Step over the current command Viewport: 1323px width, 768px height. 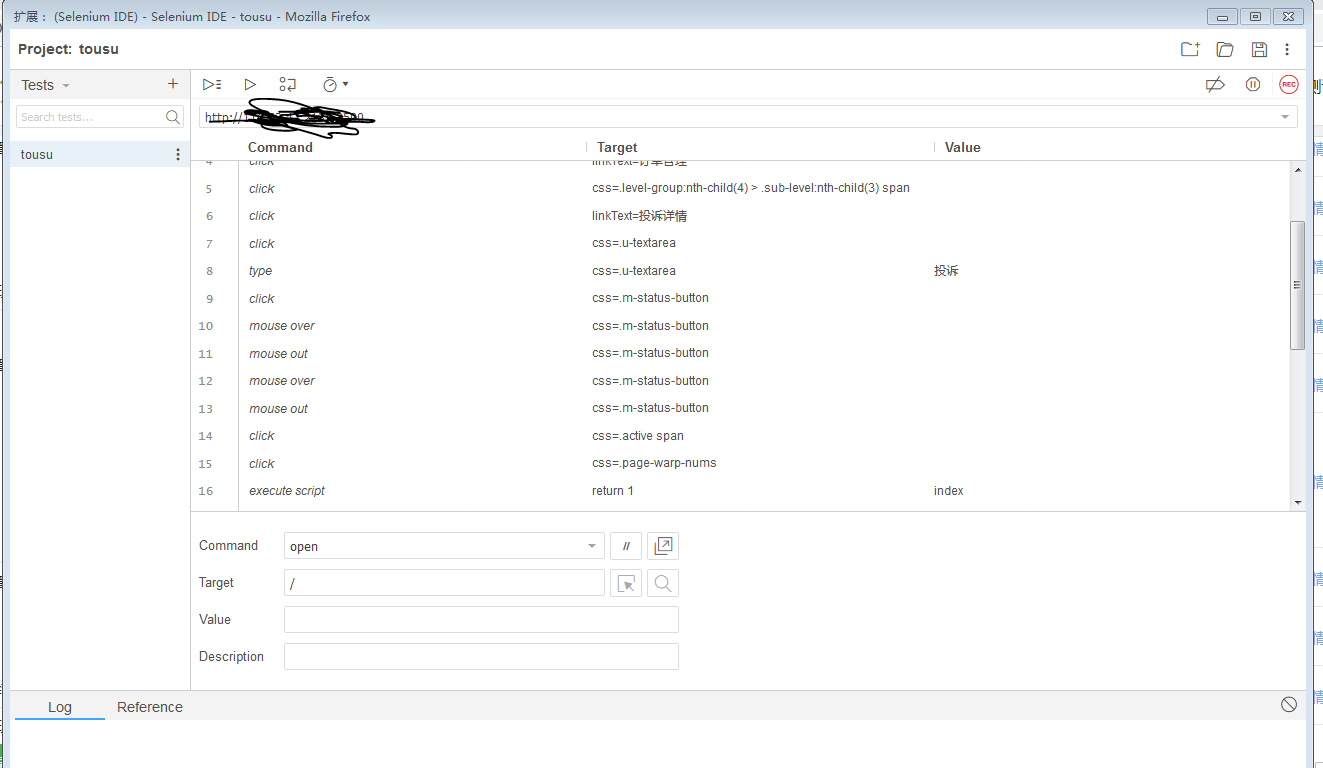pyautogui.click(x=288, y=84)
